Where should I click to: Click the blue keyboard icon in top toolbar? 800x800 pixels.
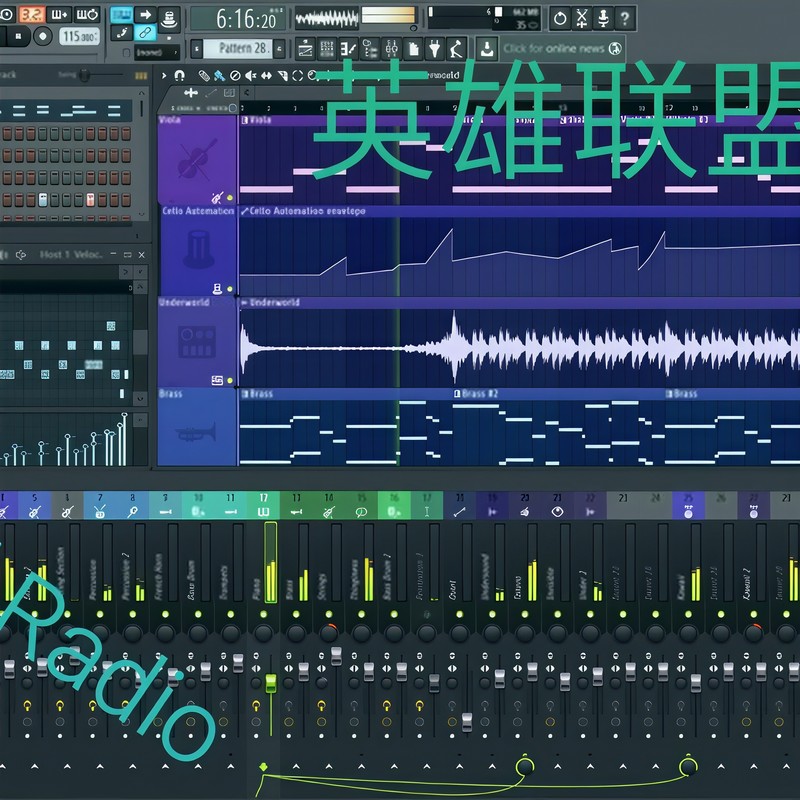tap(121, 14)
